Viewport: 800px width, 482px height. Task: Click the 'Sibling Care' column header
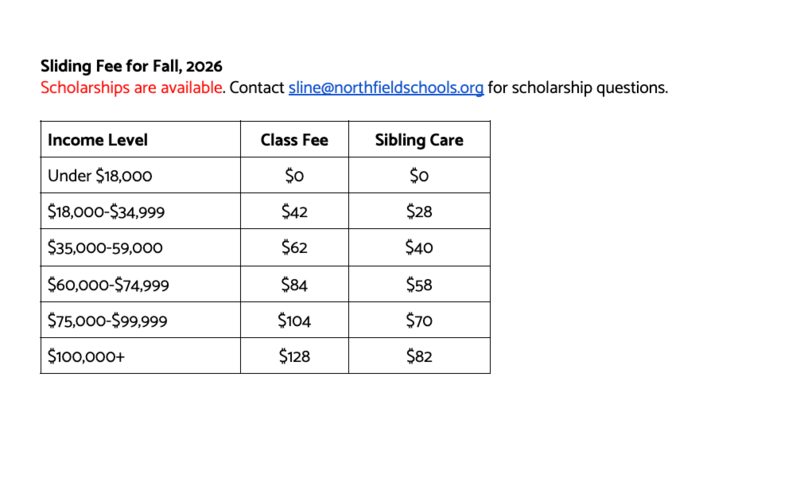pyautogui.click(x=419, y=139)
